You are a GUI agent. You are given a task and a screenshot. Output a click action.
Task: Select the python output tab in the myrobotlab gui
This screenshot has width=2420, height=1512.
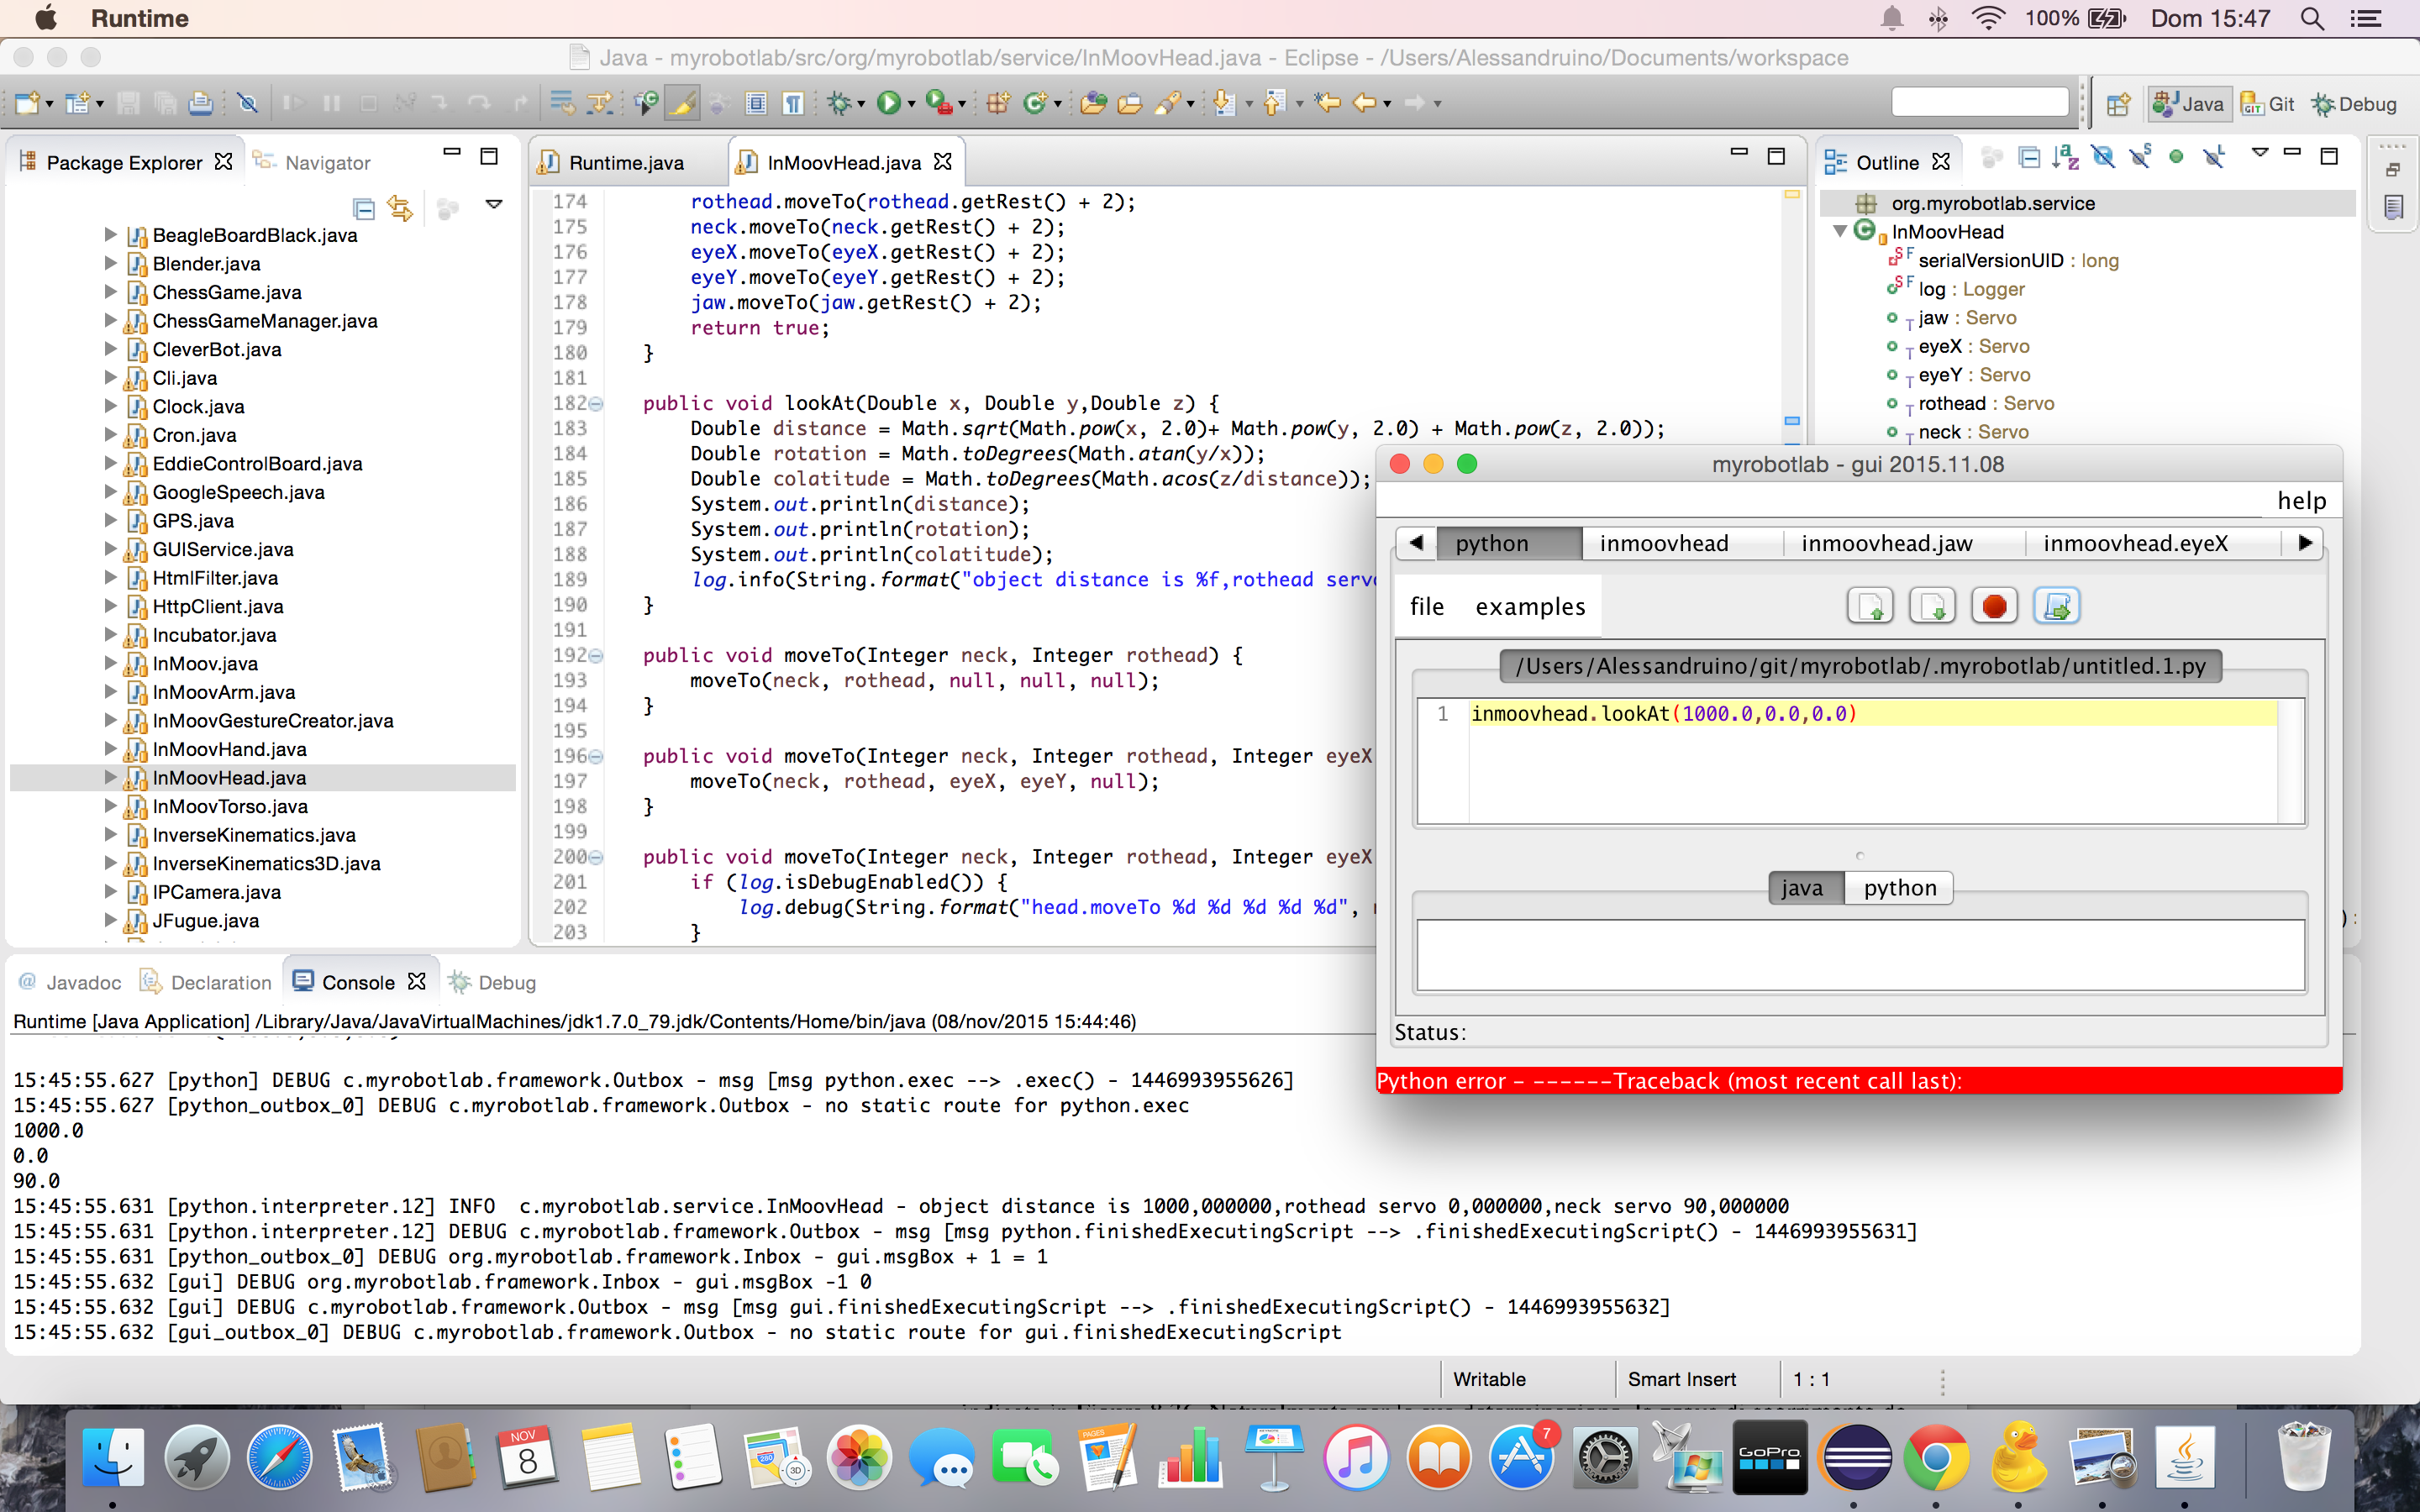pos(1900,888)
